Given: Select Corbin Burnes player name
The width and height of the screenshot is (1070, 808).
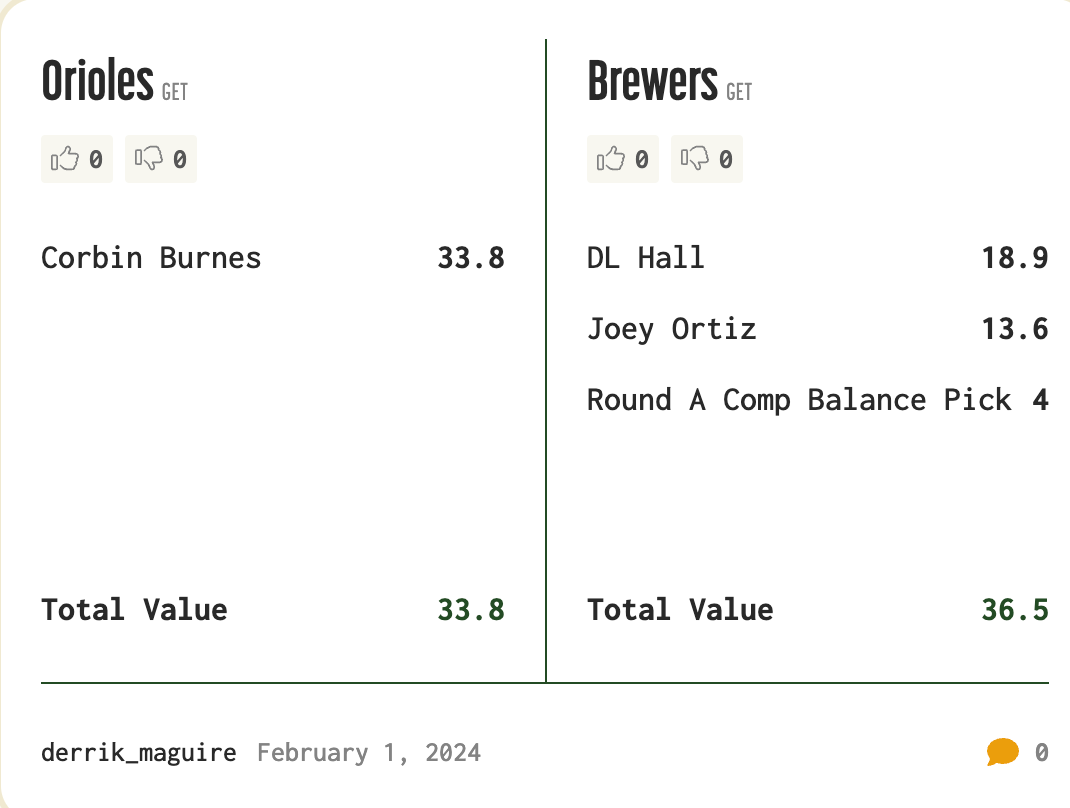Looking at the screenshot, I should [x=151, y=258].
